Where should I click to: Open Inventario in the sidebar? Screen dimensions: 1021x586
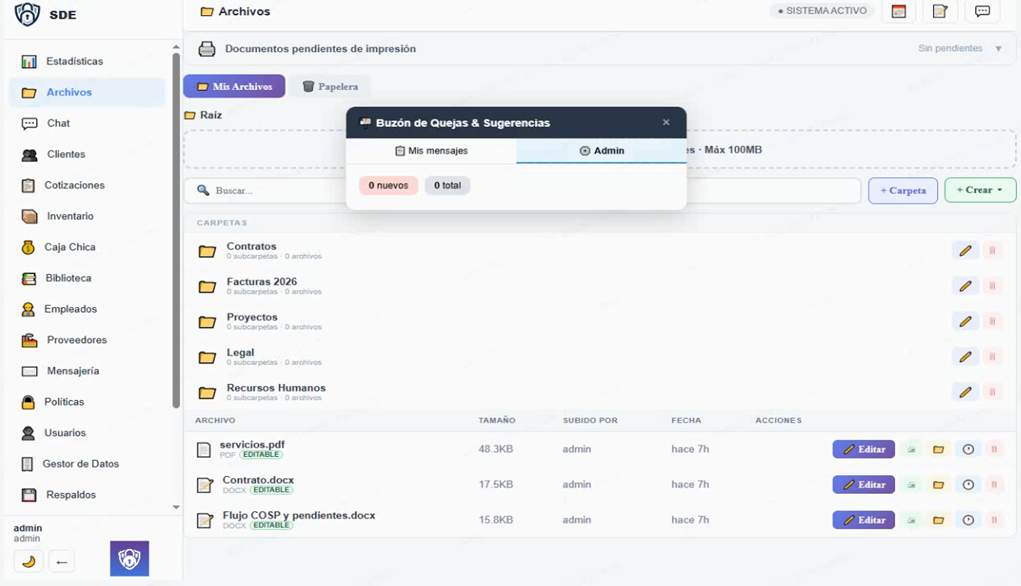pos(70,216)
